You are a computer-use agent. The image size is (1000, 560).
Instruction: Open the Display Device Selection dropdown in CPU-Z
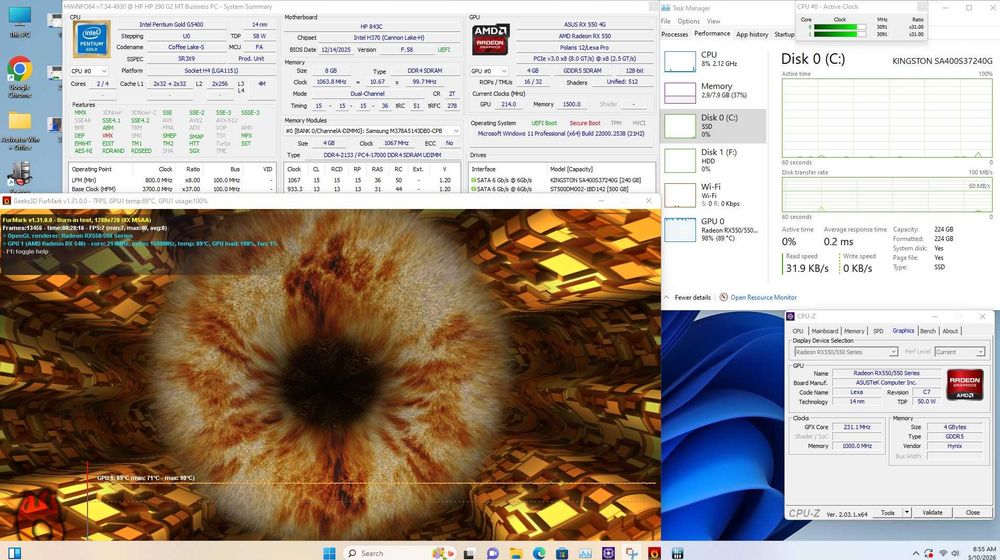pyautogui.click(x=846, y=352)
